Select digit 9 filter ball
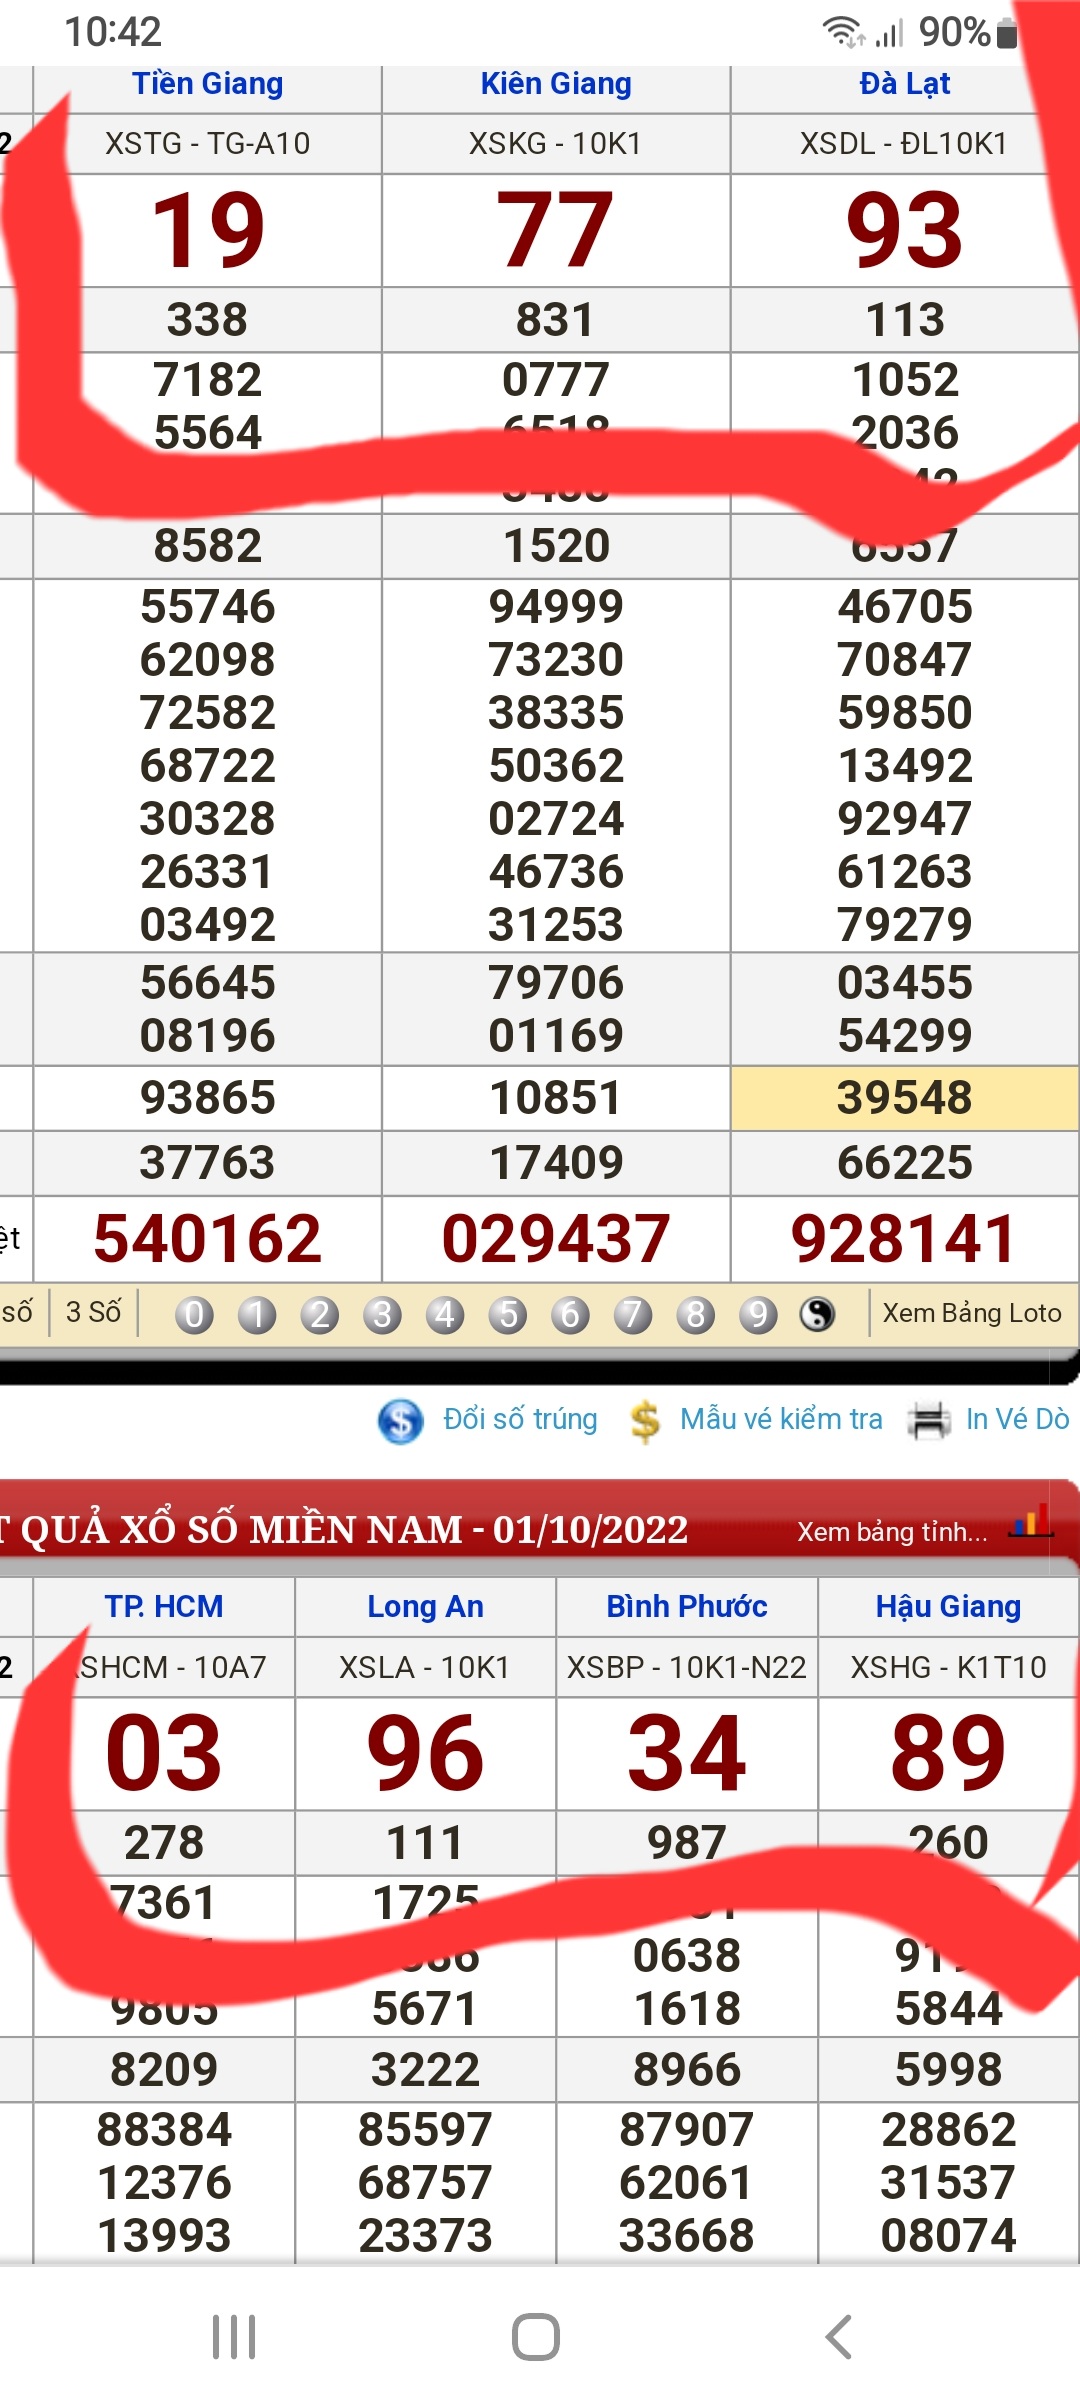 point(758,1314)
